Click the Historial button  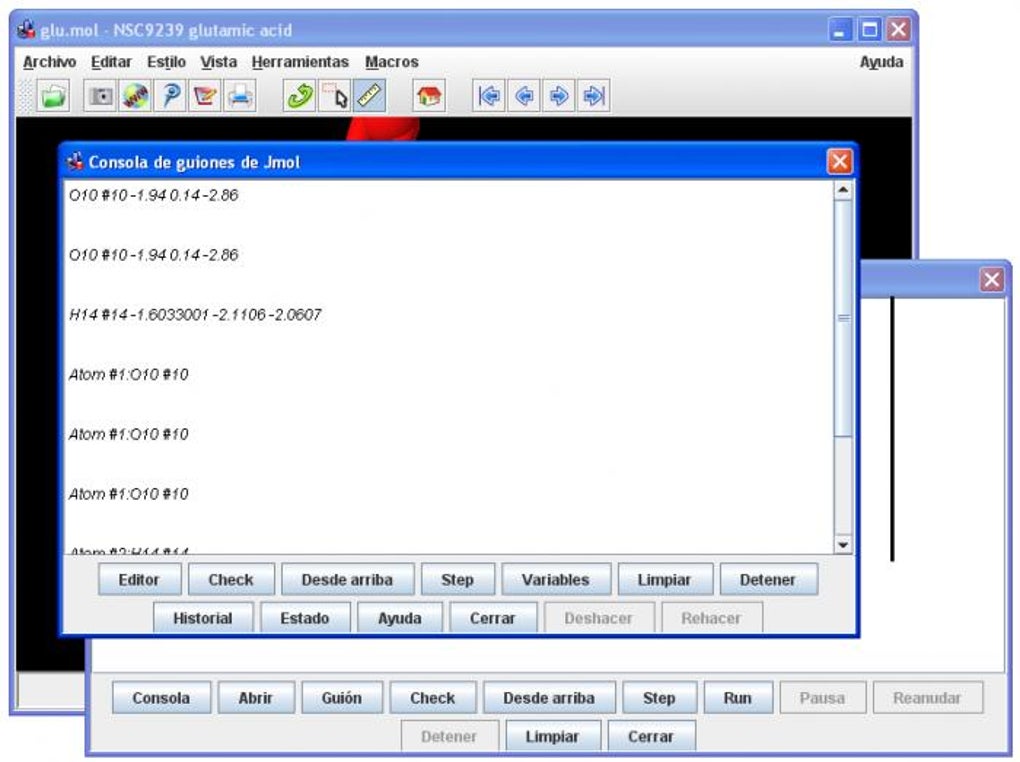(x=203, y=618)
